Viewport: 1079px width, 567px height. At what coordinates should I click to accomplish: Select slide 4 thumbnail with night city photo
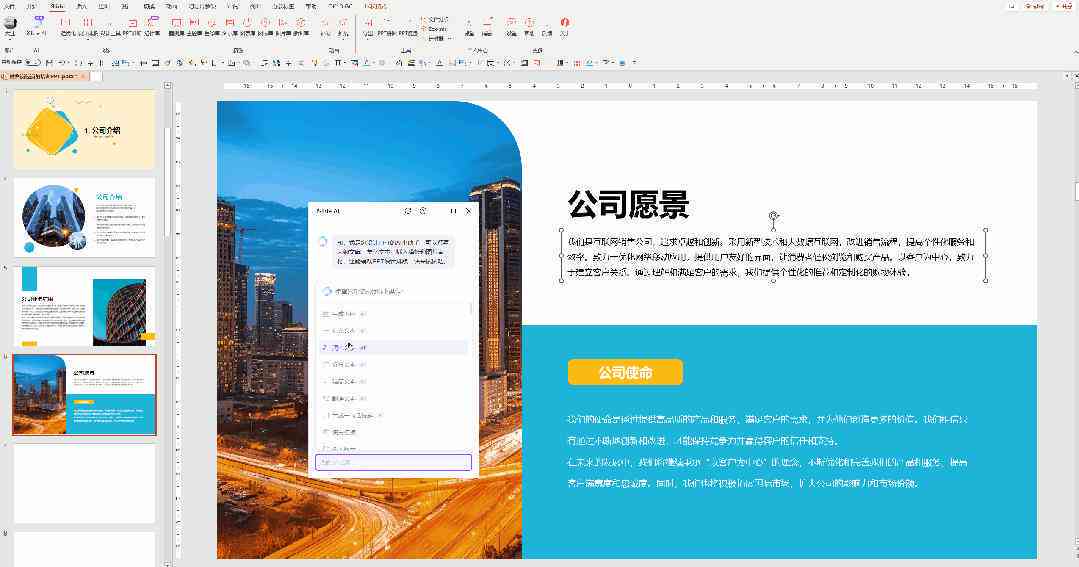(84, 395)
